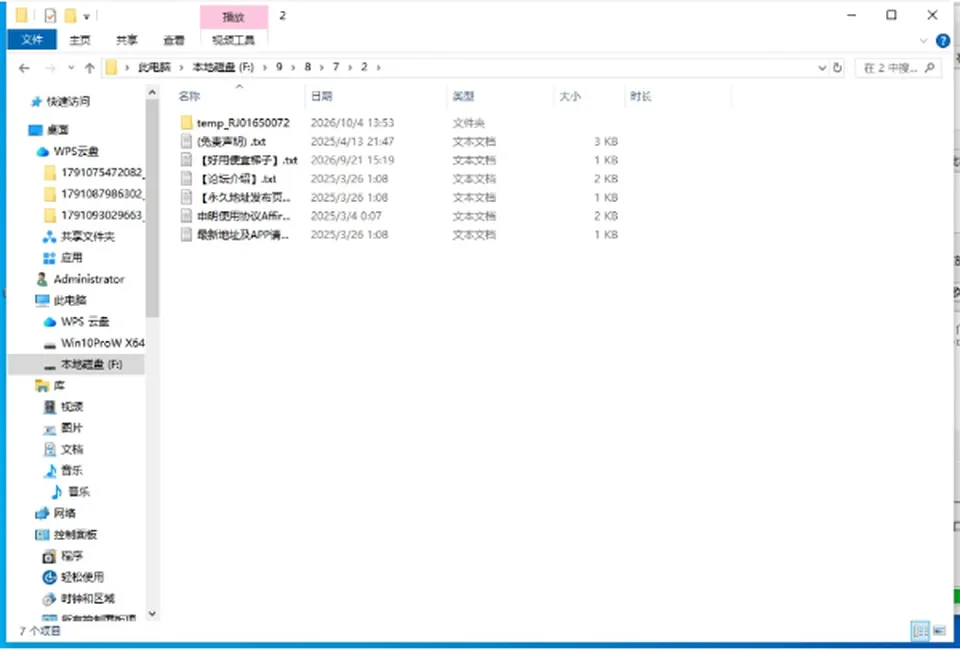Sort files by the 名称 column header

pyautogui.click(x=240, y=97)
